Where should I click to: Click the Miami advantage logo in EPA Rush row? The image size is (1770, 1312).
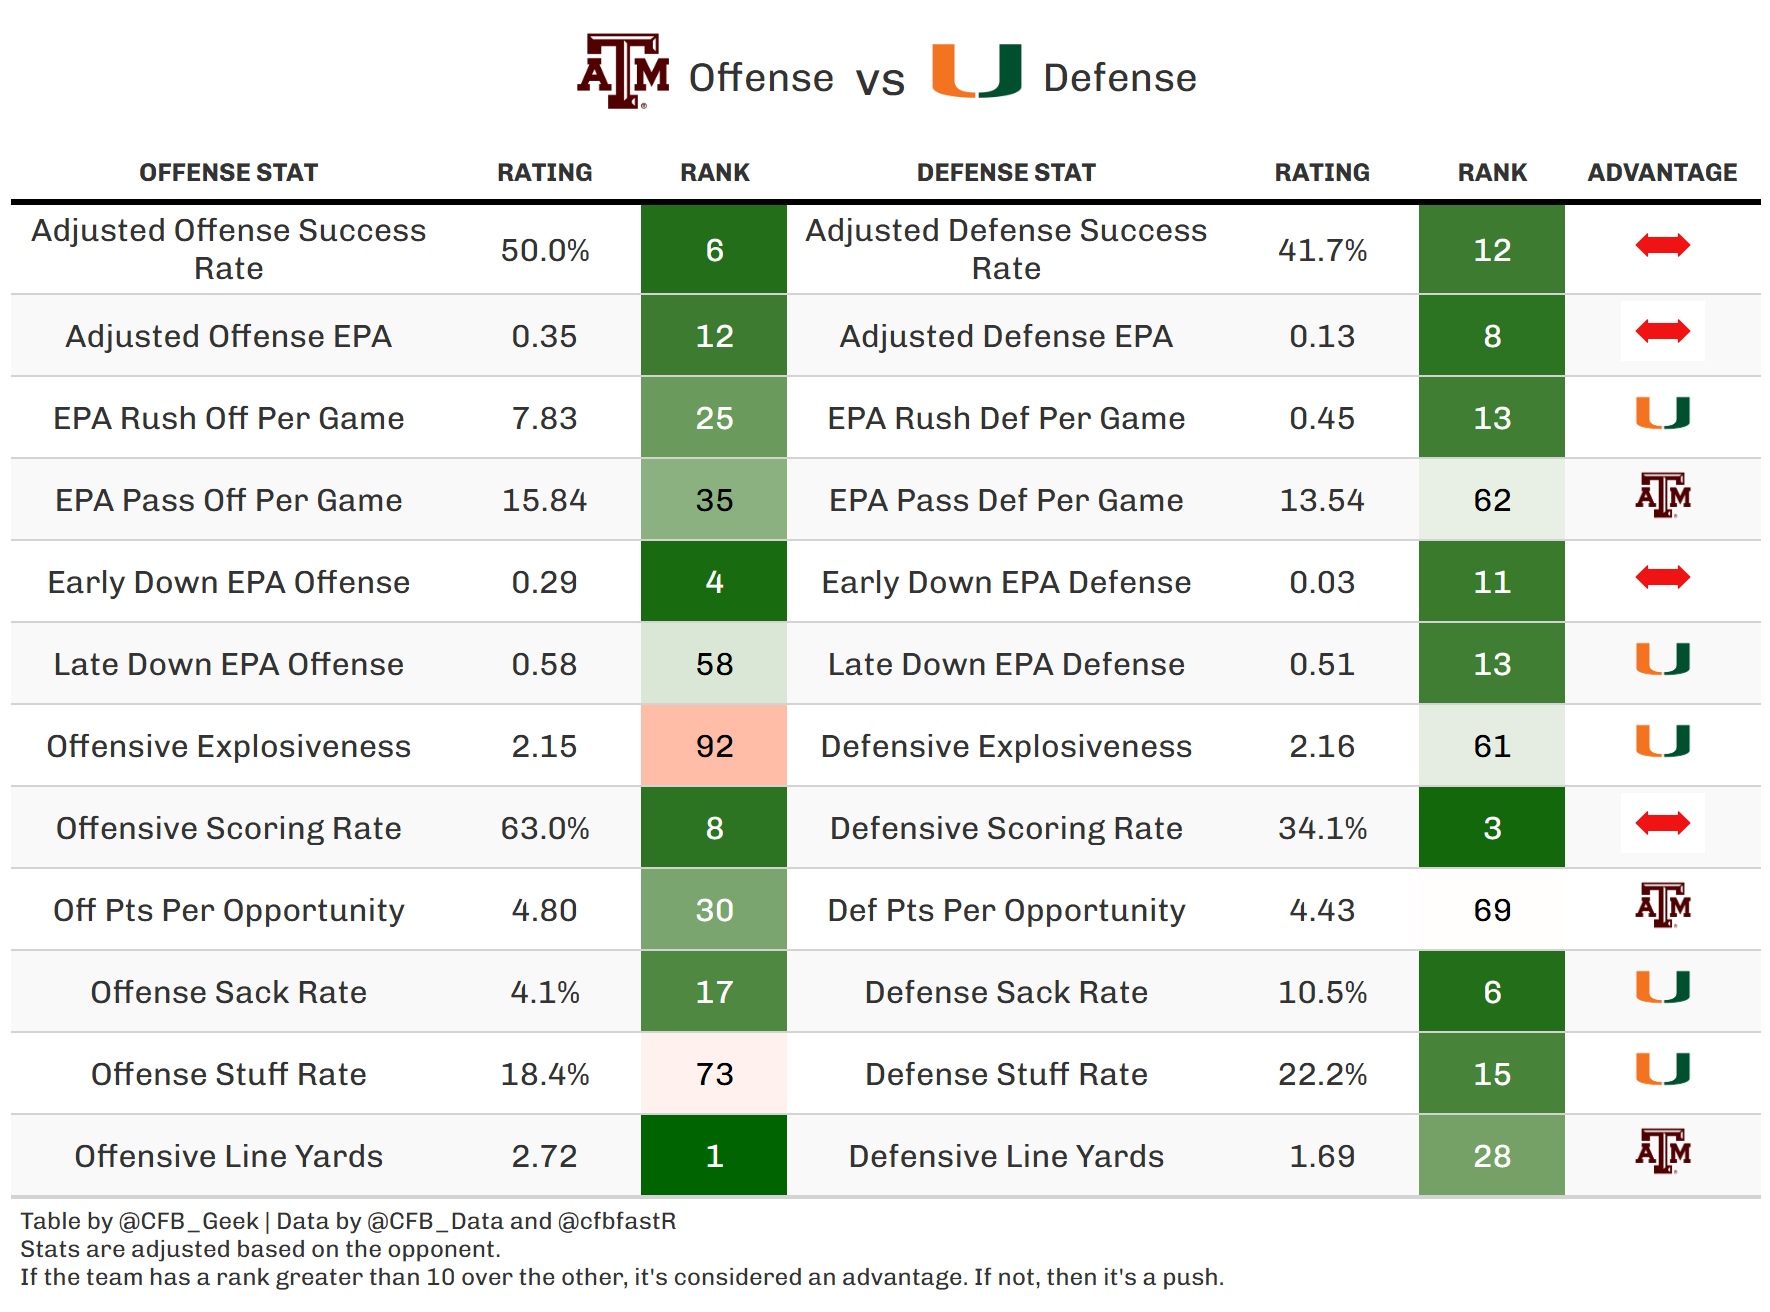1662,413
